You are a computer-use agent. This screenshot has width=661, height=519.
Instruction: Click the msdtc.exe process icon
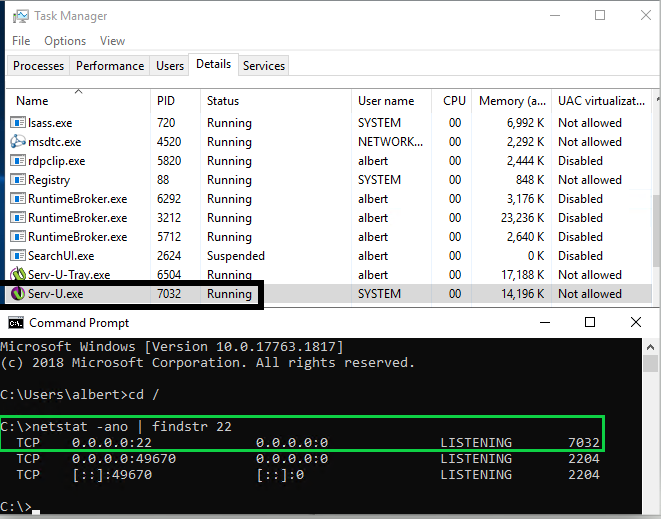(x=18, y=142)
